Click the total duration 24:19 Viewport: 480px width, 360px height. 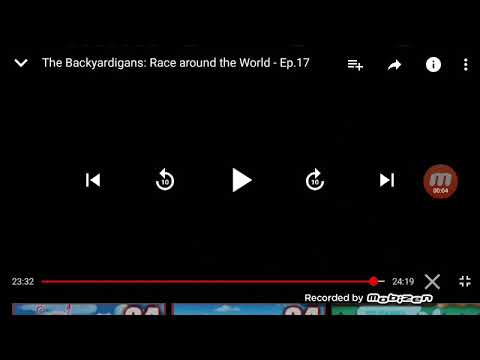pos(403,282)
